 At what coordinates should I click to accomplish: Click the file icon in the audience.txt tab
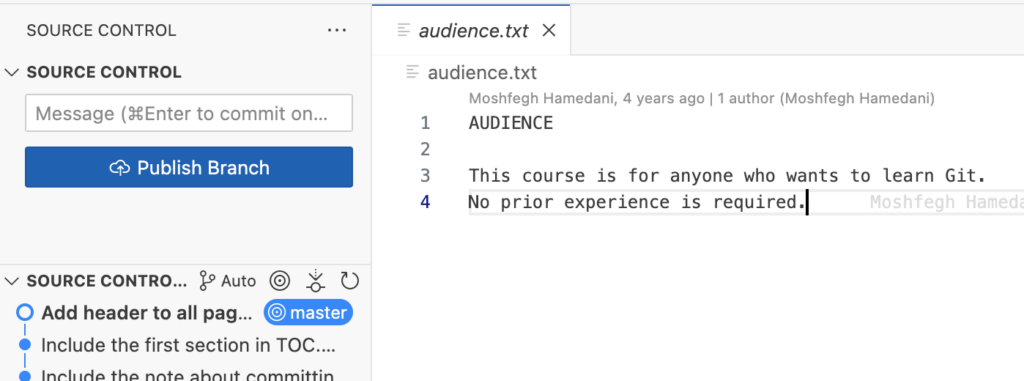click(x=404, y=30)
